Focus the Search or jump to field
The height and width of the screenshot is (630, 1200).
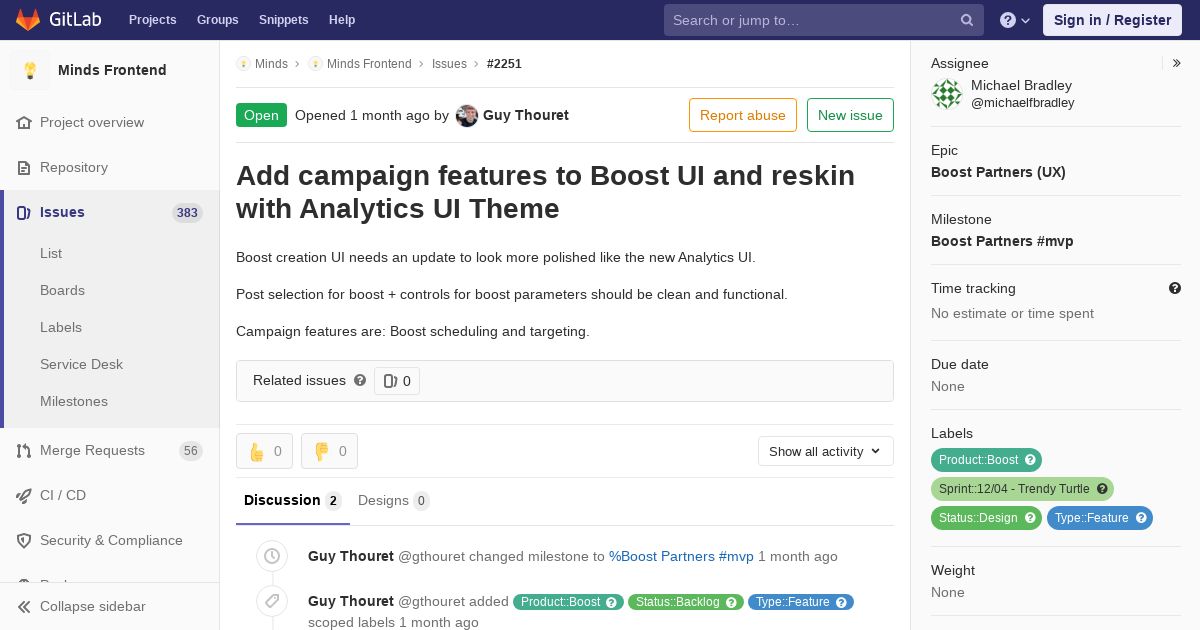810,20
